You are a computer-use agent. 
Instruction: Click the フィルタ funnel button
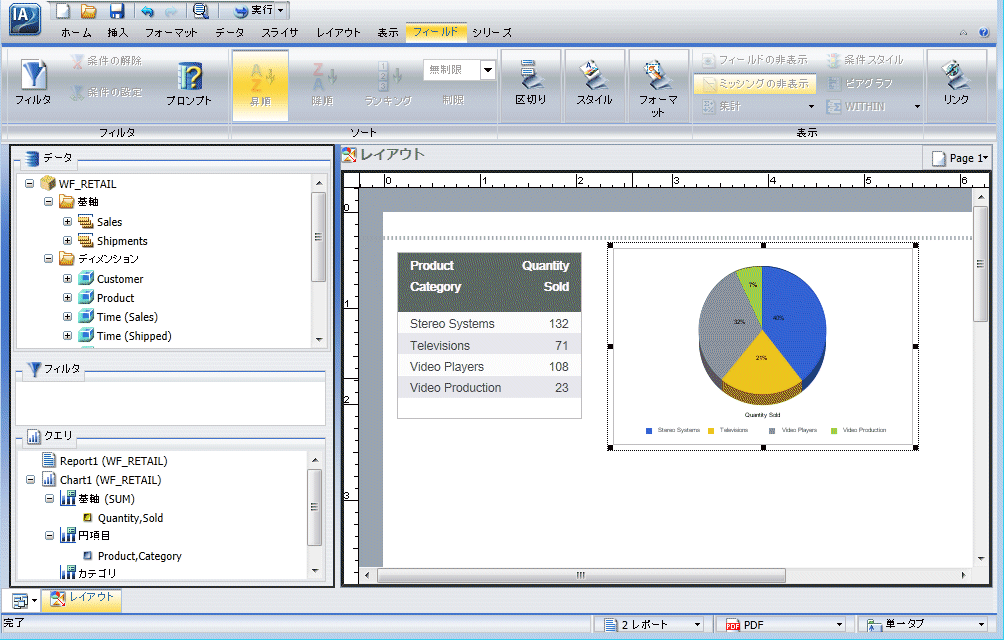click(x=33, y=83)
